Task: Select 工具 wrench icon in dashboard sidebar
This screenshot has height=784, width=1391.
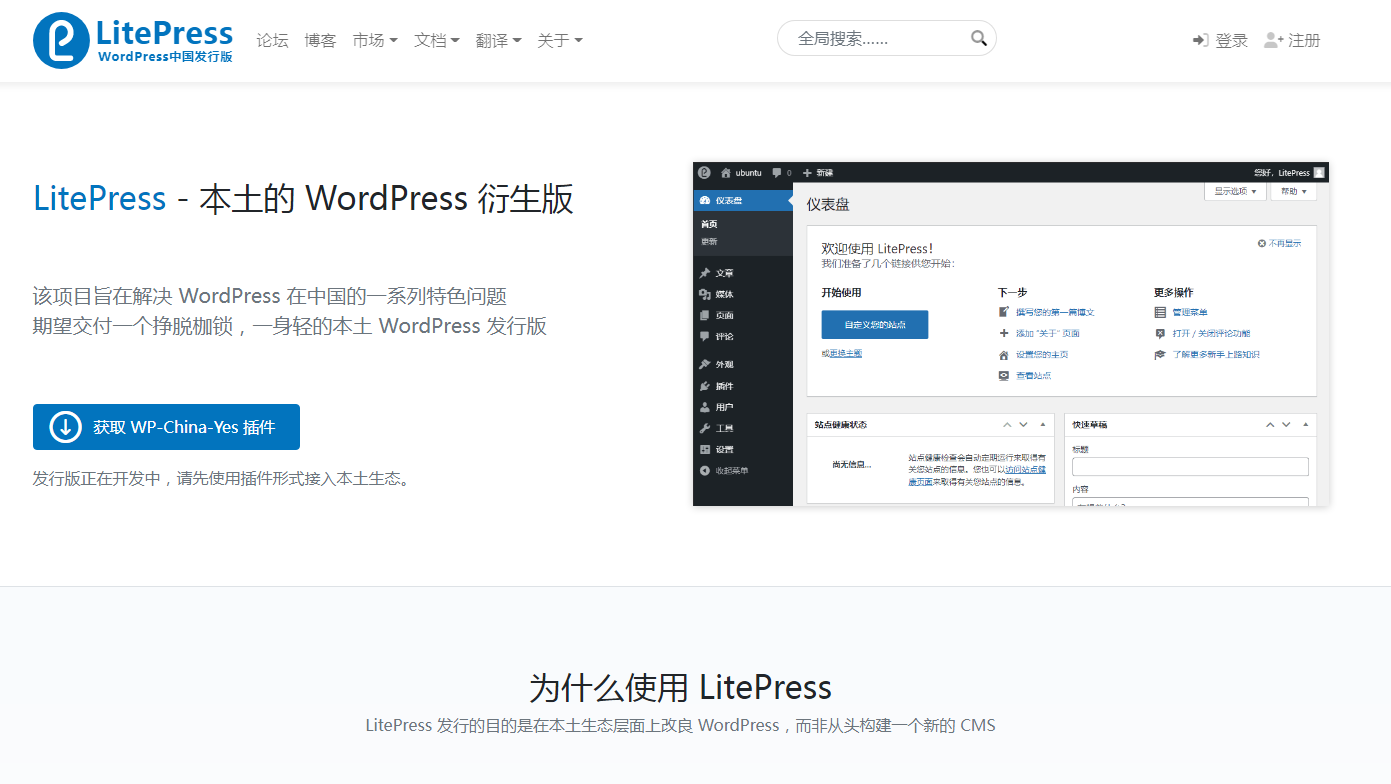Action: [704, 428]
